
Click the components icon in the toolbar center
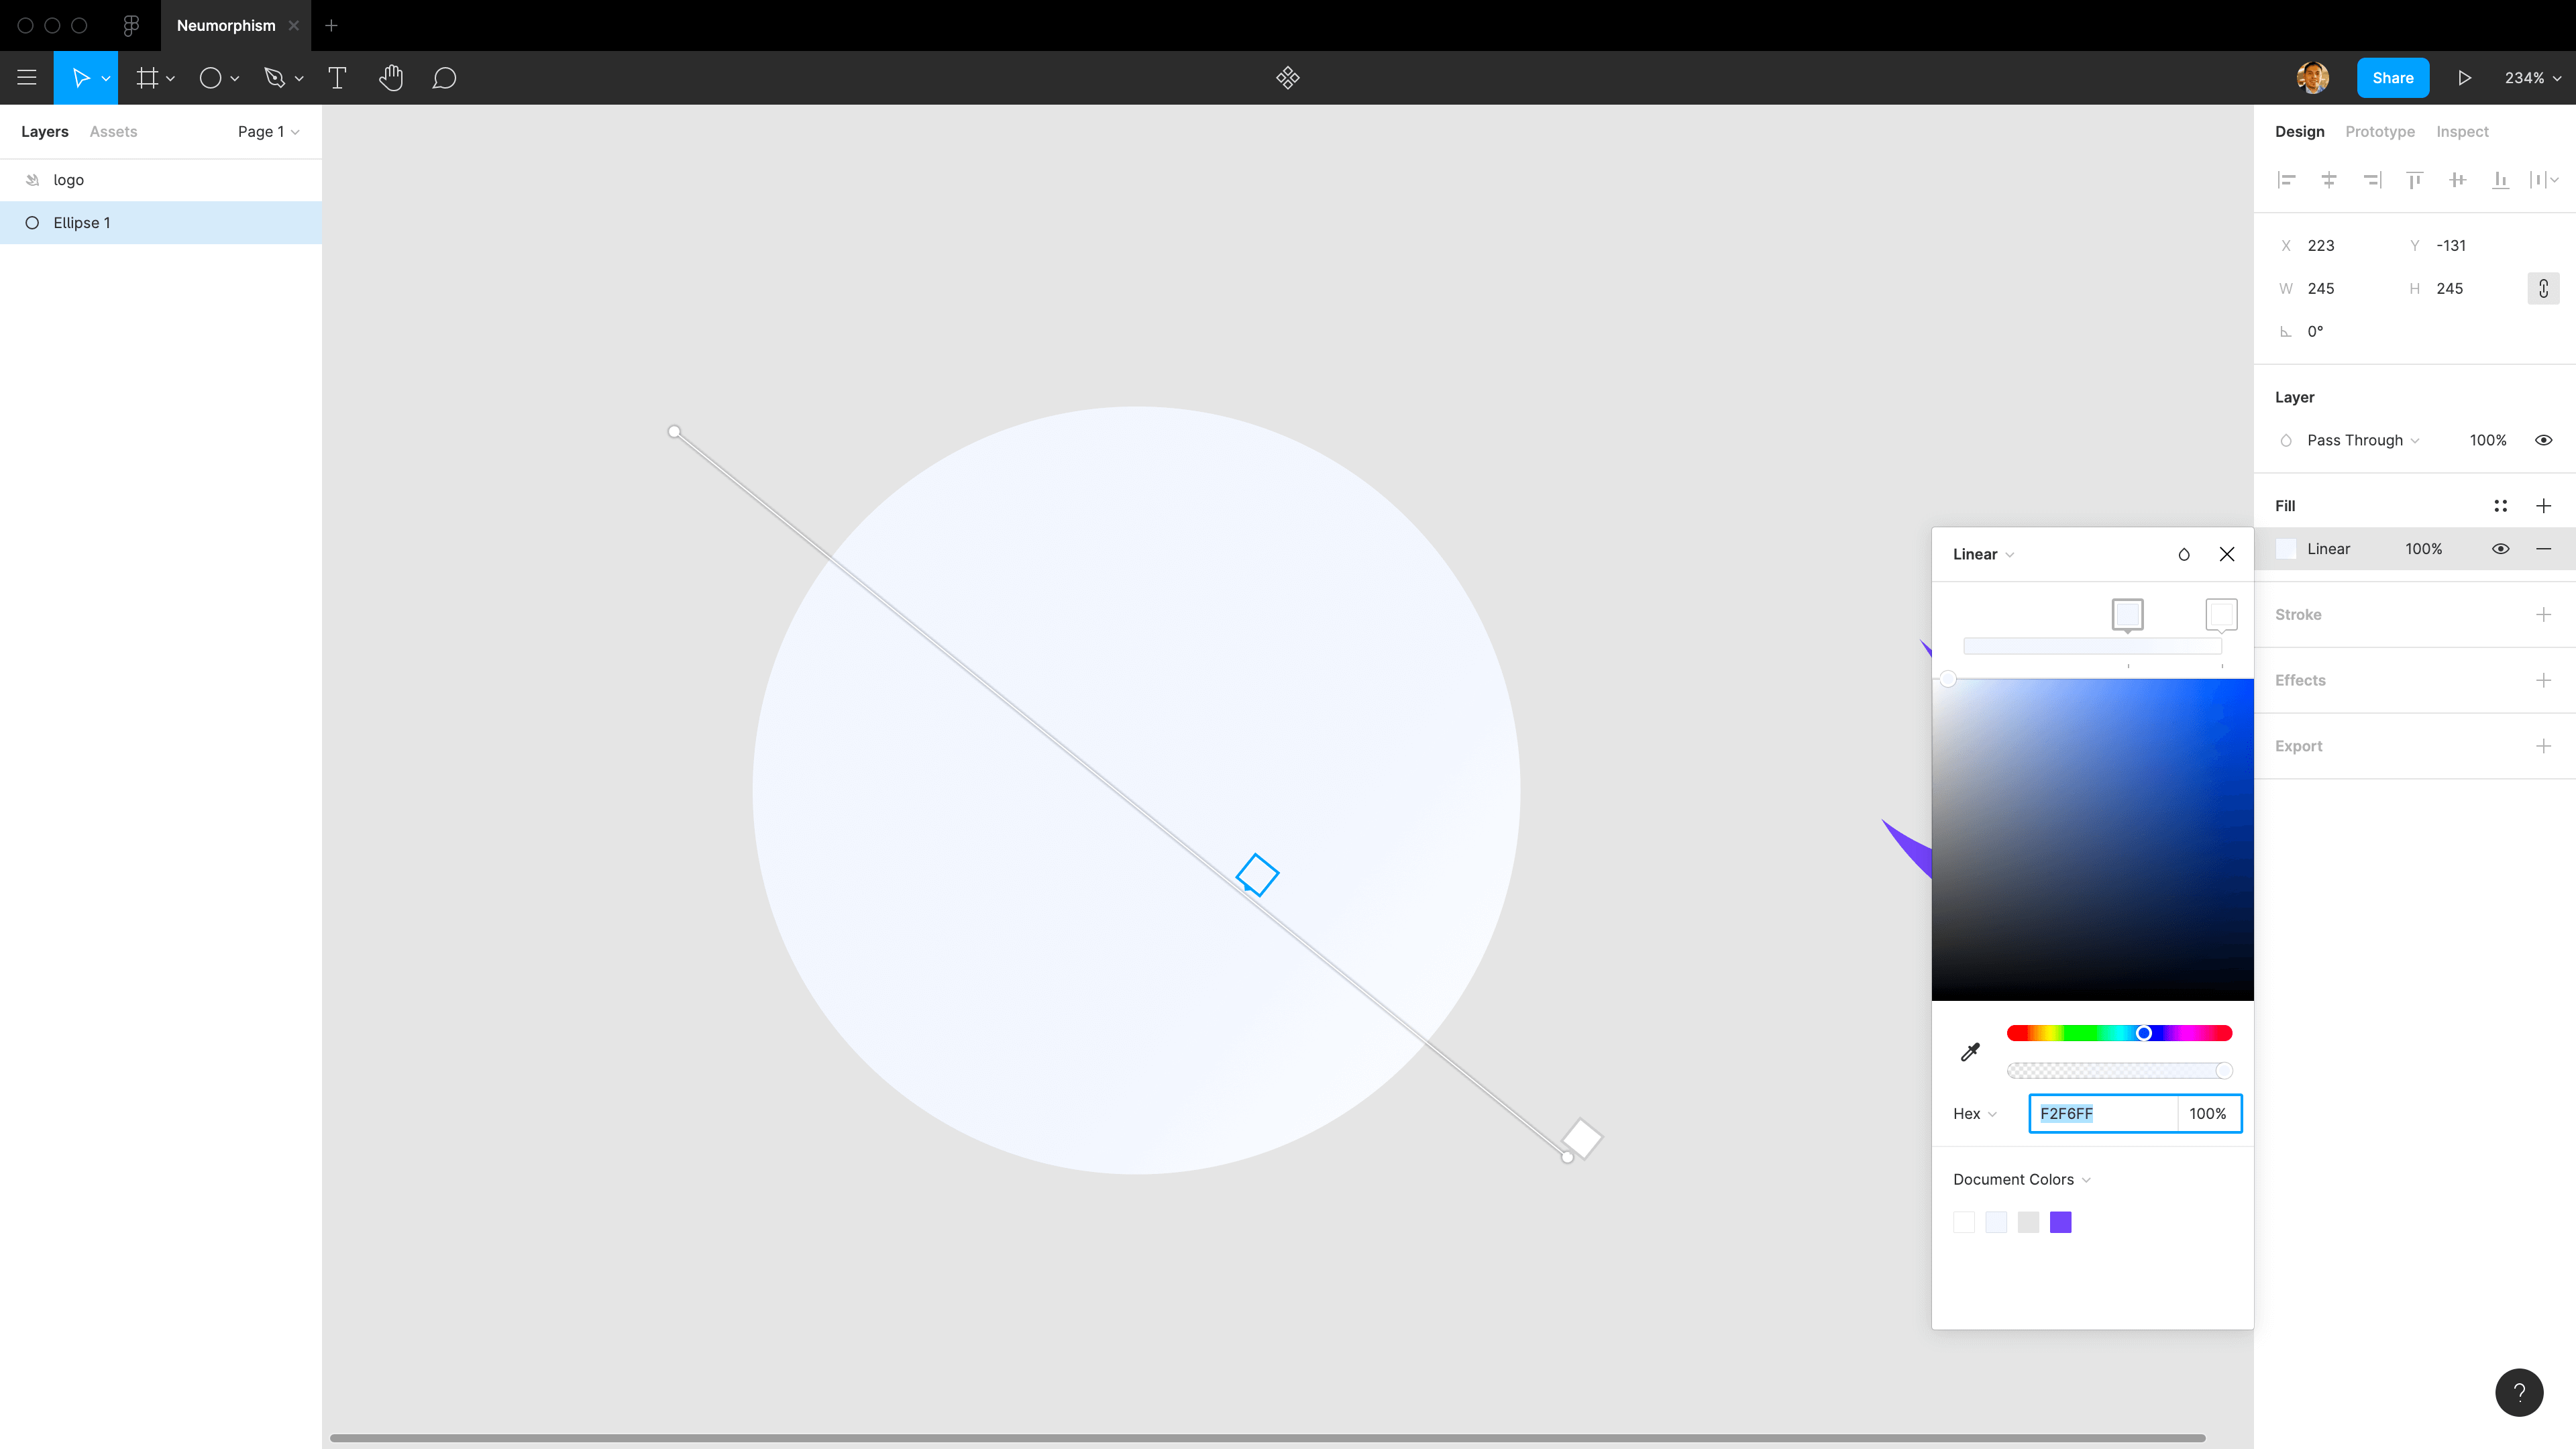point(1287,78)
